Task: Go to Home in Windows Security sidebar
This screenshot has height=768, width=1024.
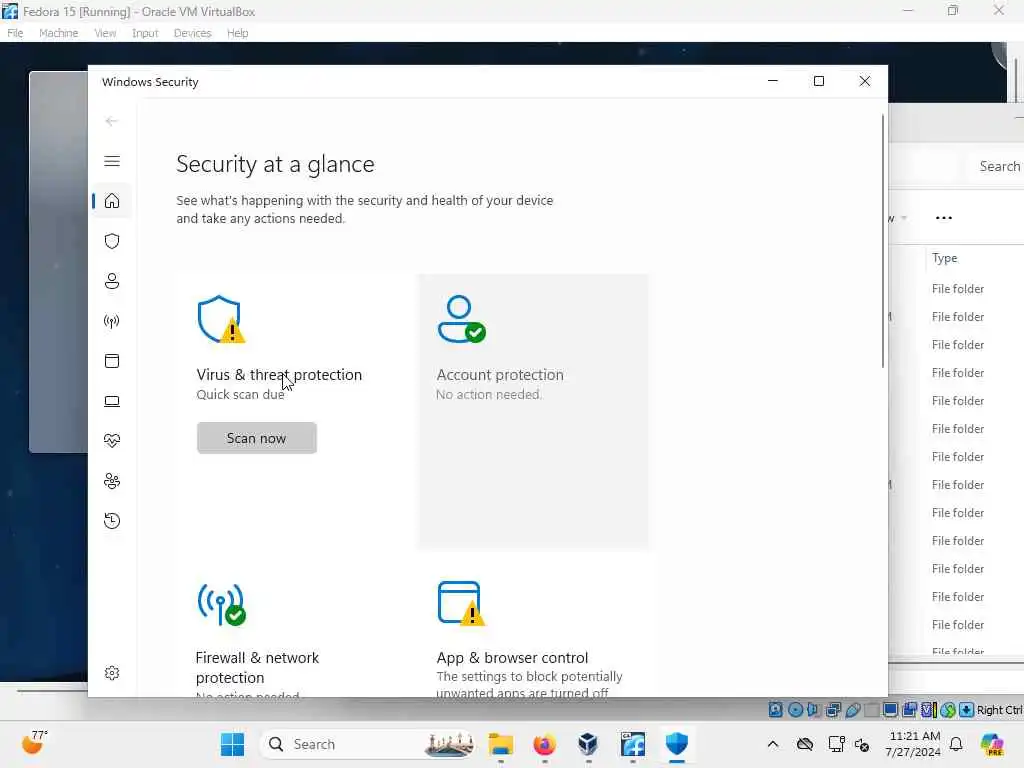Action: pyautogui.click(x=112, y=200)
